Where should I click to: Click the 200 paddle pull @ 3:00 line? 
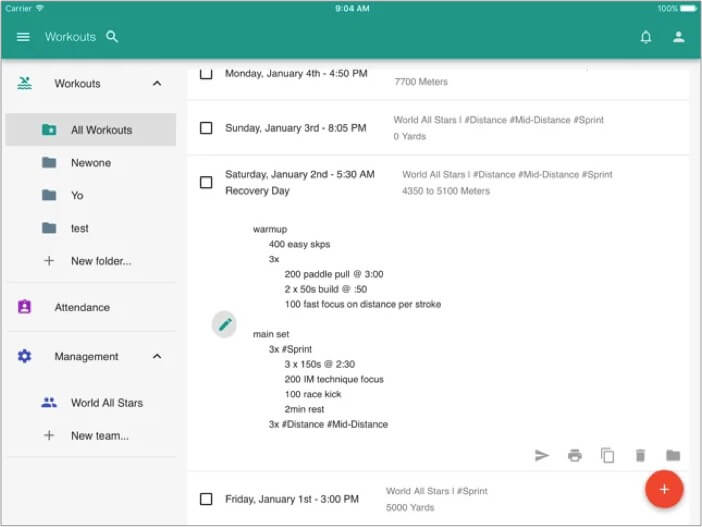(x=334, y=274)
